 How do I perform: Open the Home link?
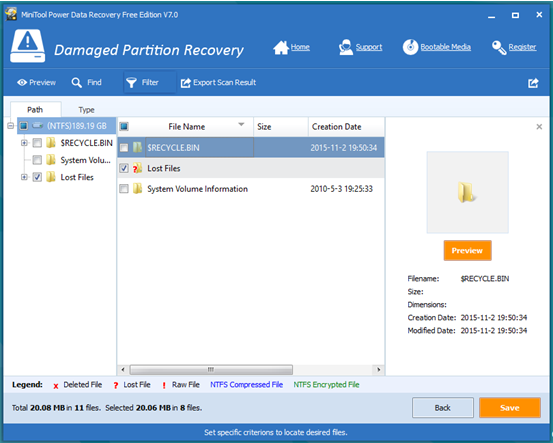click(300, 47)
